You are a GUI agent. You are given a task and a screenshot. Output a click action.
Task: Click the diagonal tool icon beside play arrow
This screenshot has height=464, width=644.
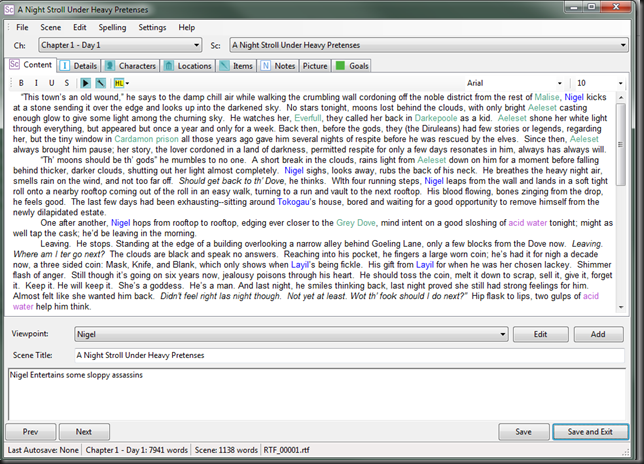pyautogui.click(x=101, y=83)
